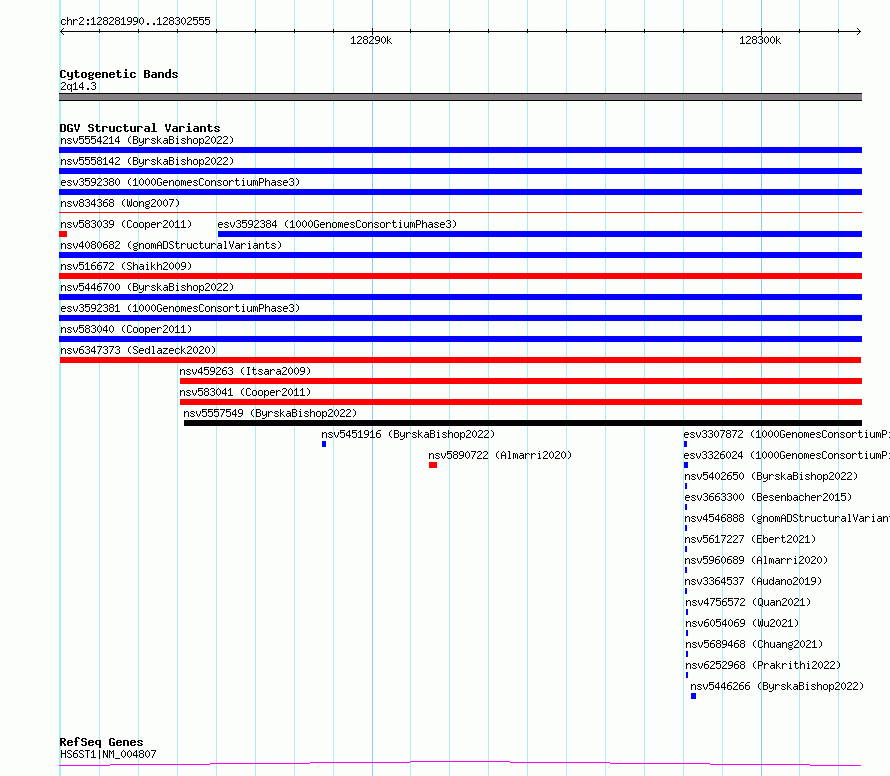Click the ruler's right arrow end
This screenshot has height=776, width=890.
[x=858, y=32]
